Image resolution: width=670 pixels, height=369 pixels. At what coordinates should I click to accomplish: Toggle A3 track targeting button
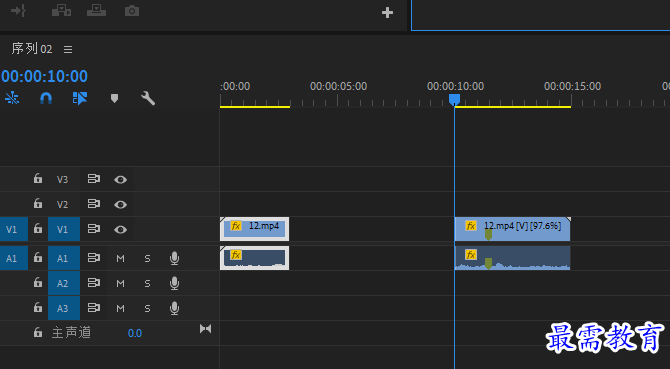click(64, 308)
